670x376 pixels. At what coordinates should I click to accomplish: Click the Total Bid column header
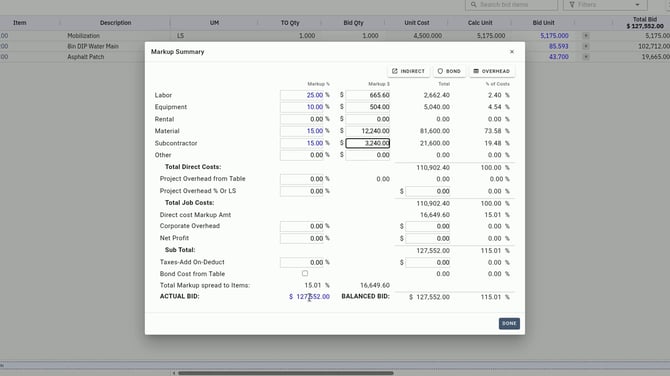(645, 23)
